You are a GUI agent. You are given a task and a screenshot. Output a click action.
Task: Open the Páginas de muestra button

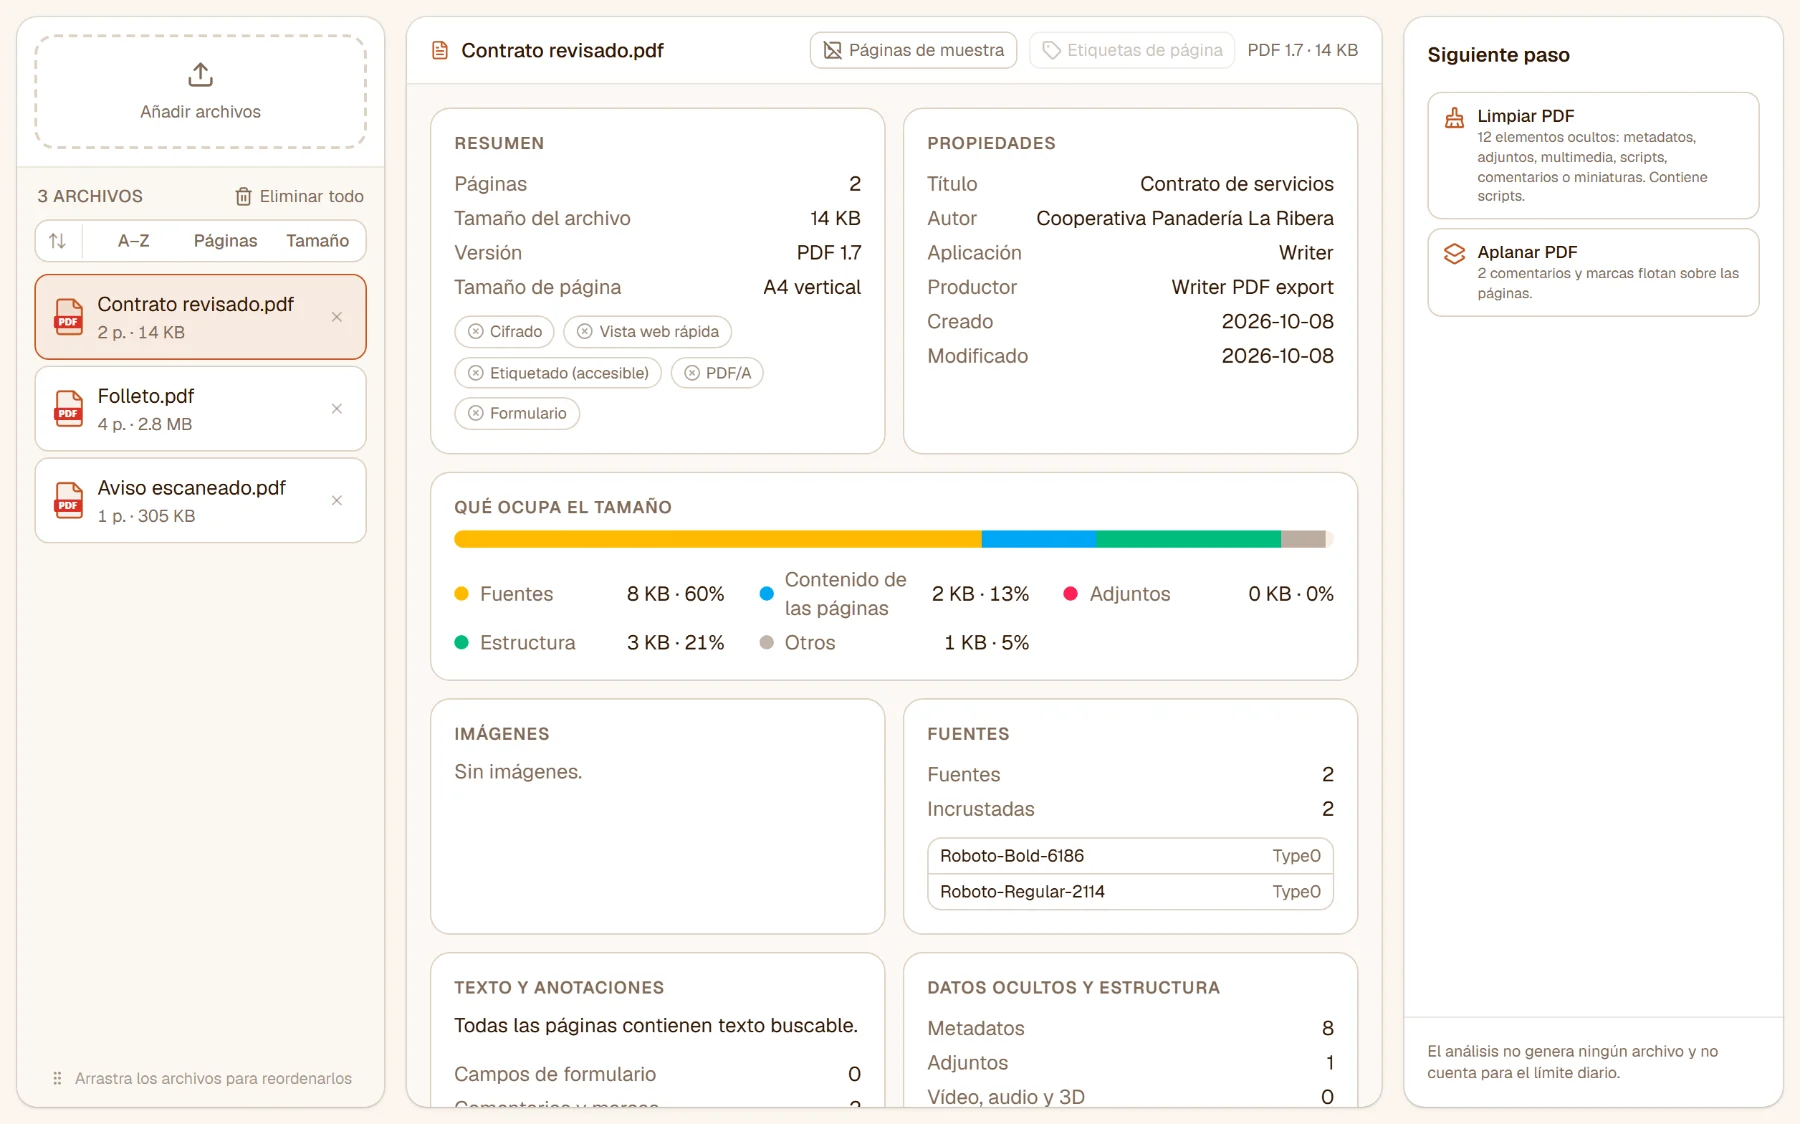(x=913, y=50)
